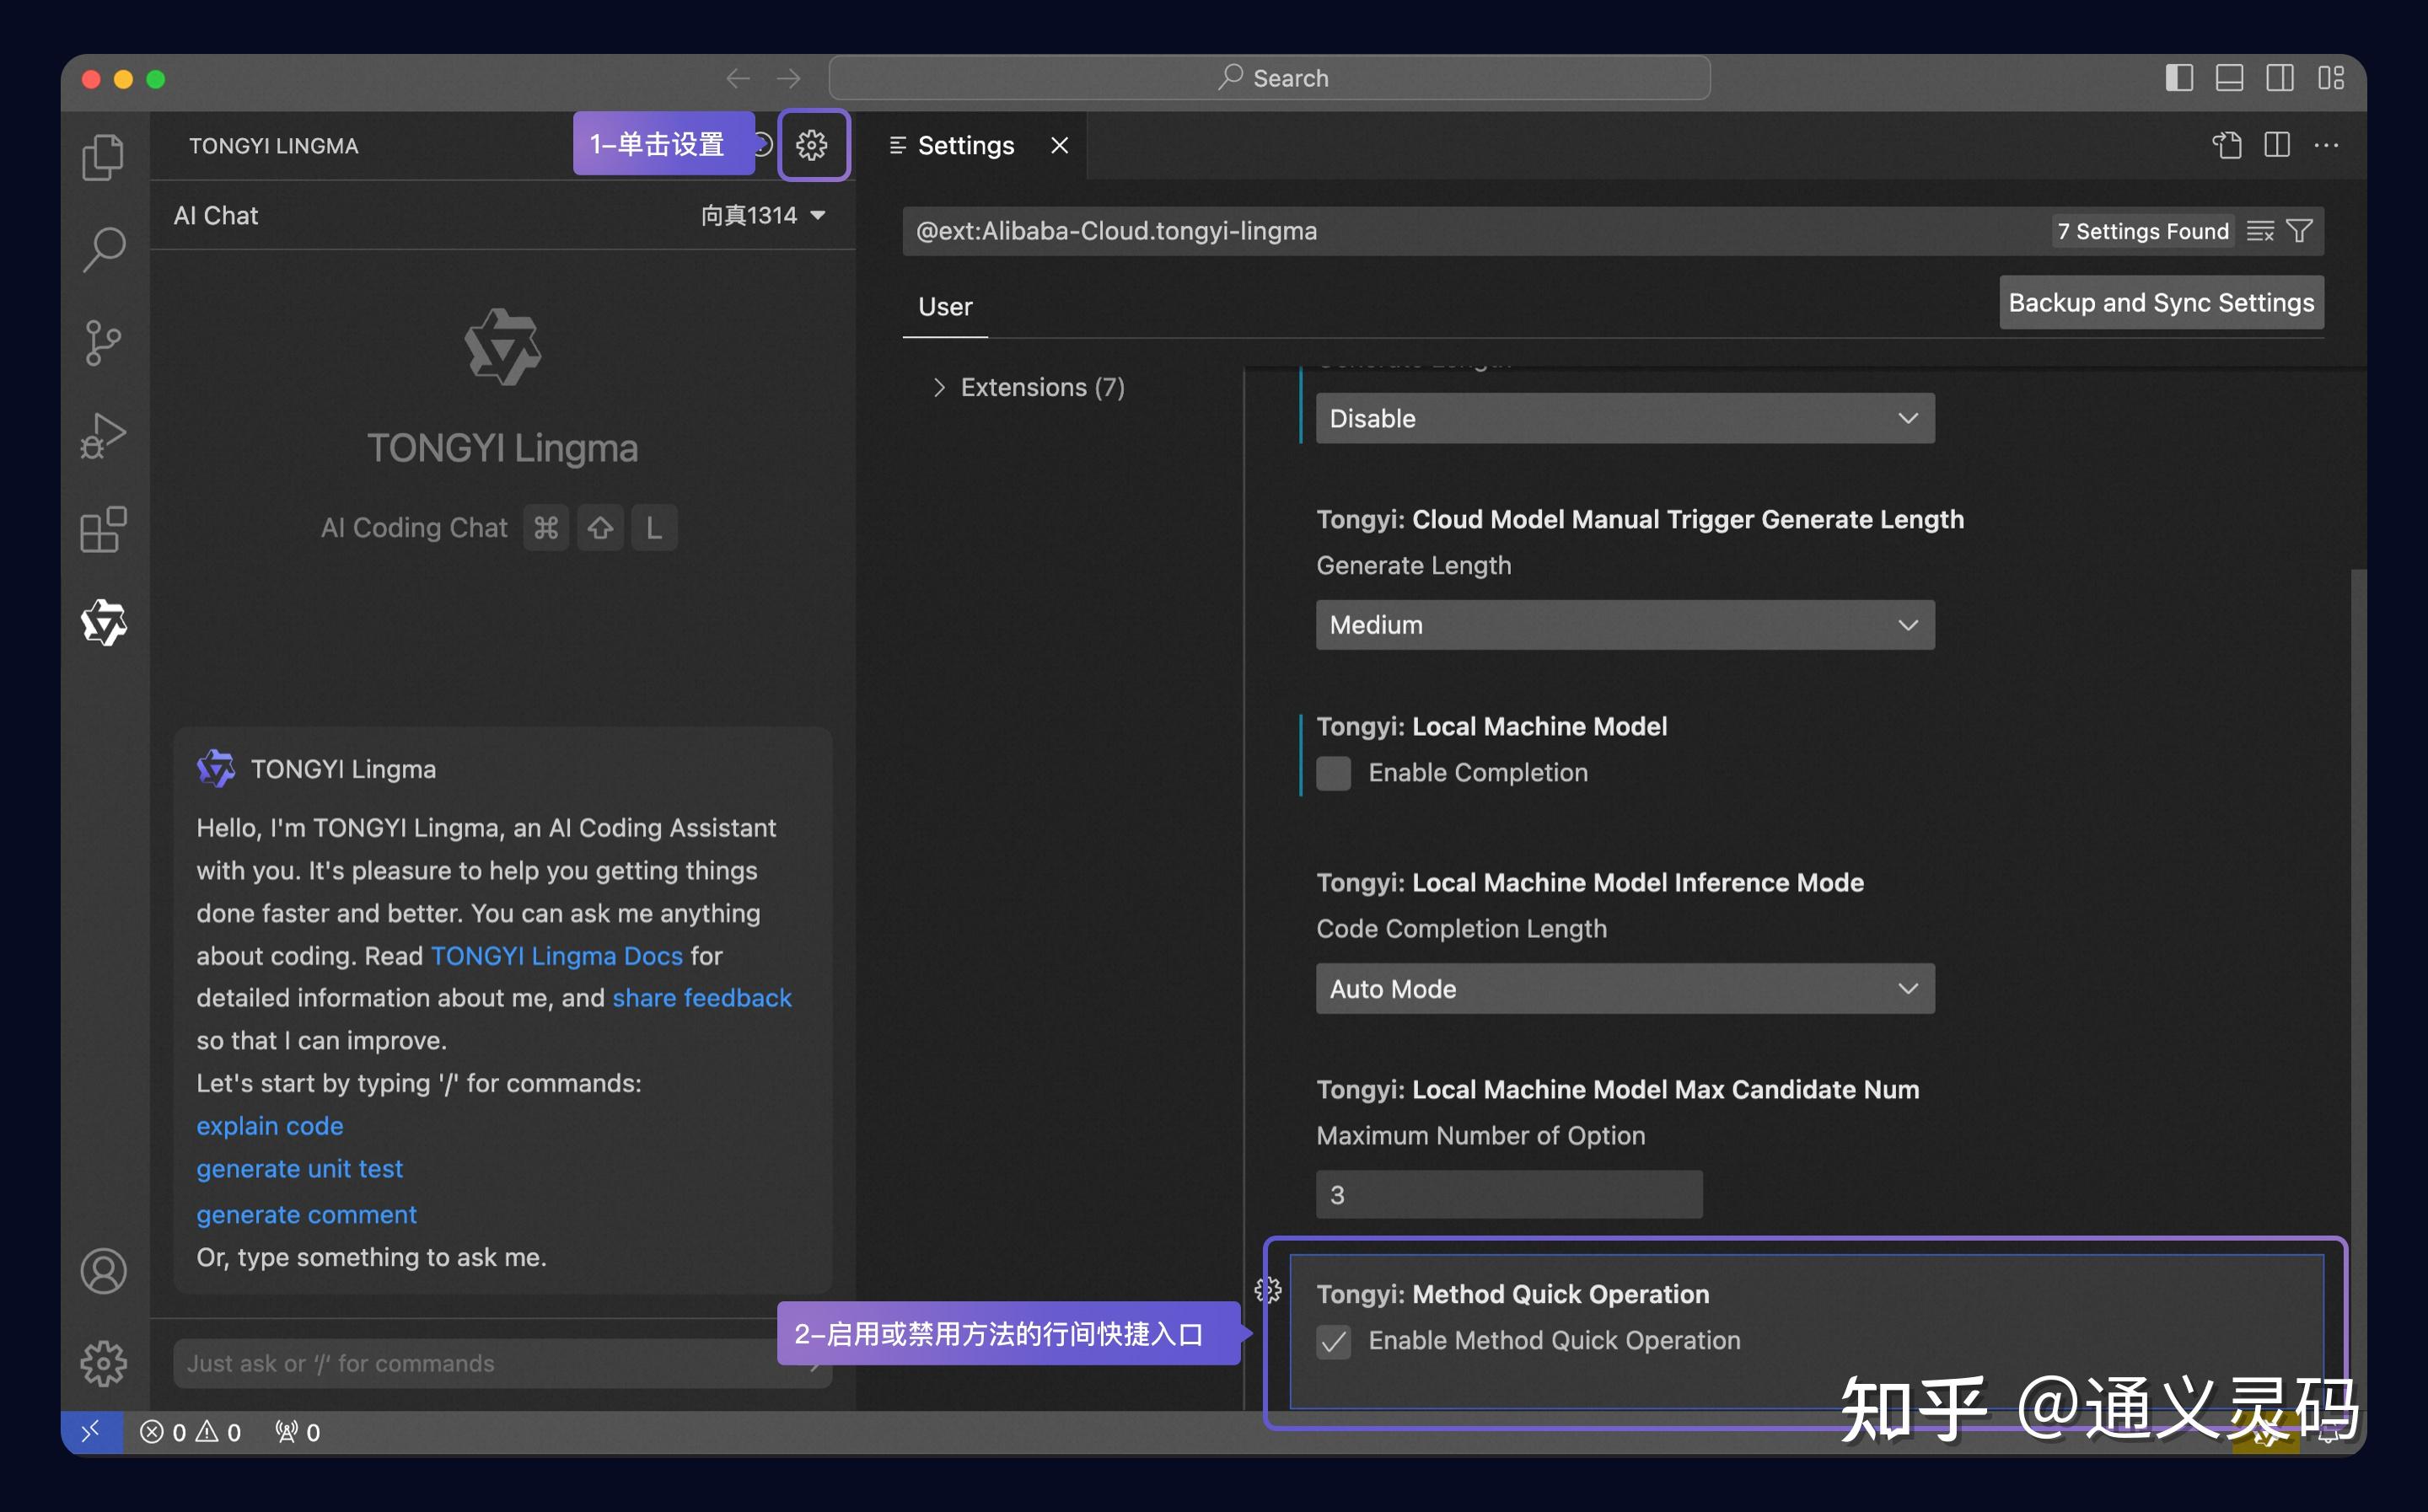
Task: Go back with the navigation arrow
Action: pos(738,78)
